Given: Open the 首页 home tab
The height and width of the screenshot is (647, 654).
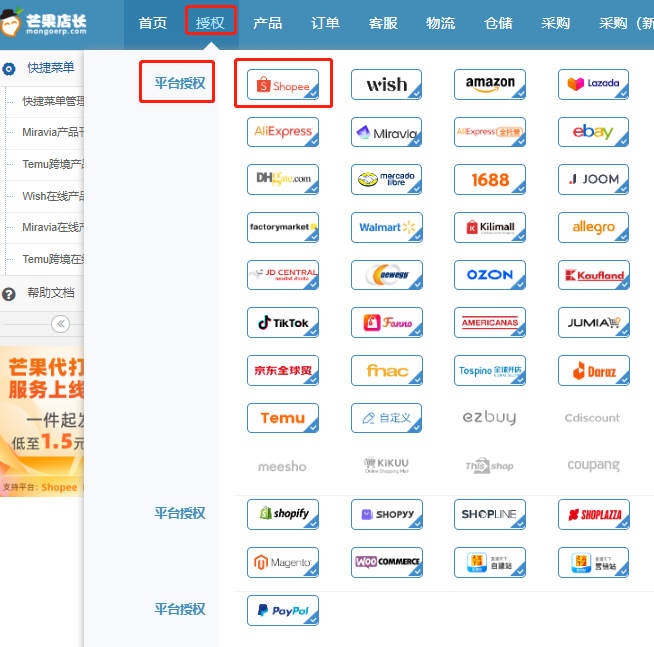Looking at the screenshot, I should click(x=153, y=23).
